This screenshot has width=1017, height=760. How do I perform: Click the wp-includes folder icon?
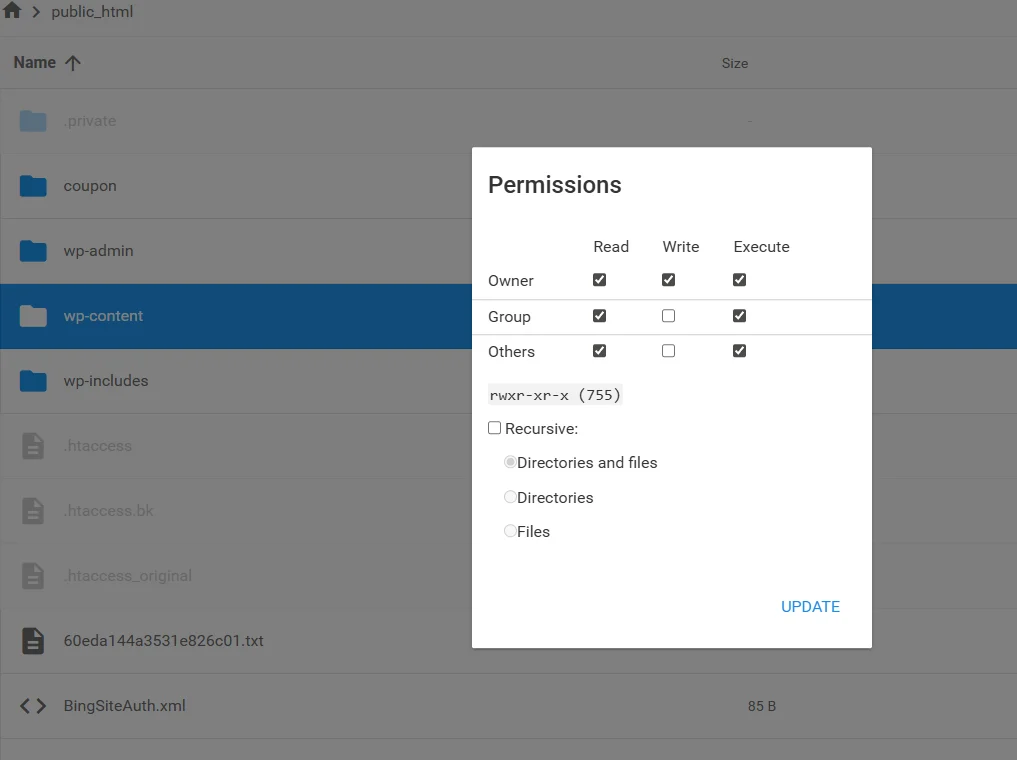tap(33, 381)
